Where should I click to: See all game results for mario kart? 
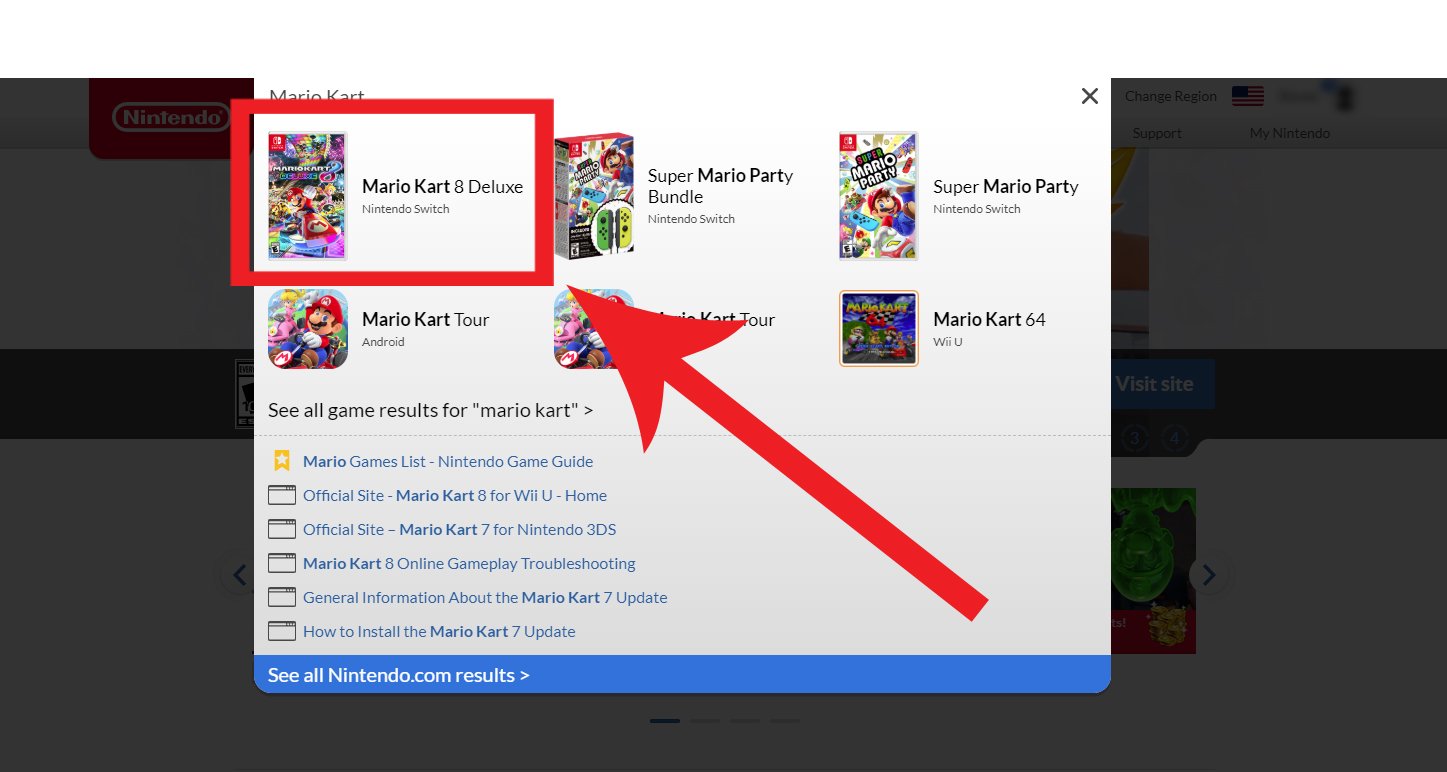(x=430, y=410)
